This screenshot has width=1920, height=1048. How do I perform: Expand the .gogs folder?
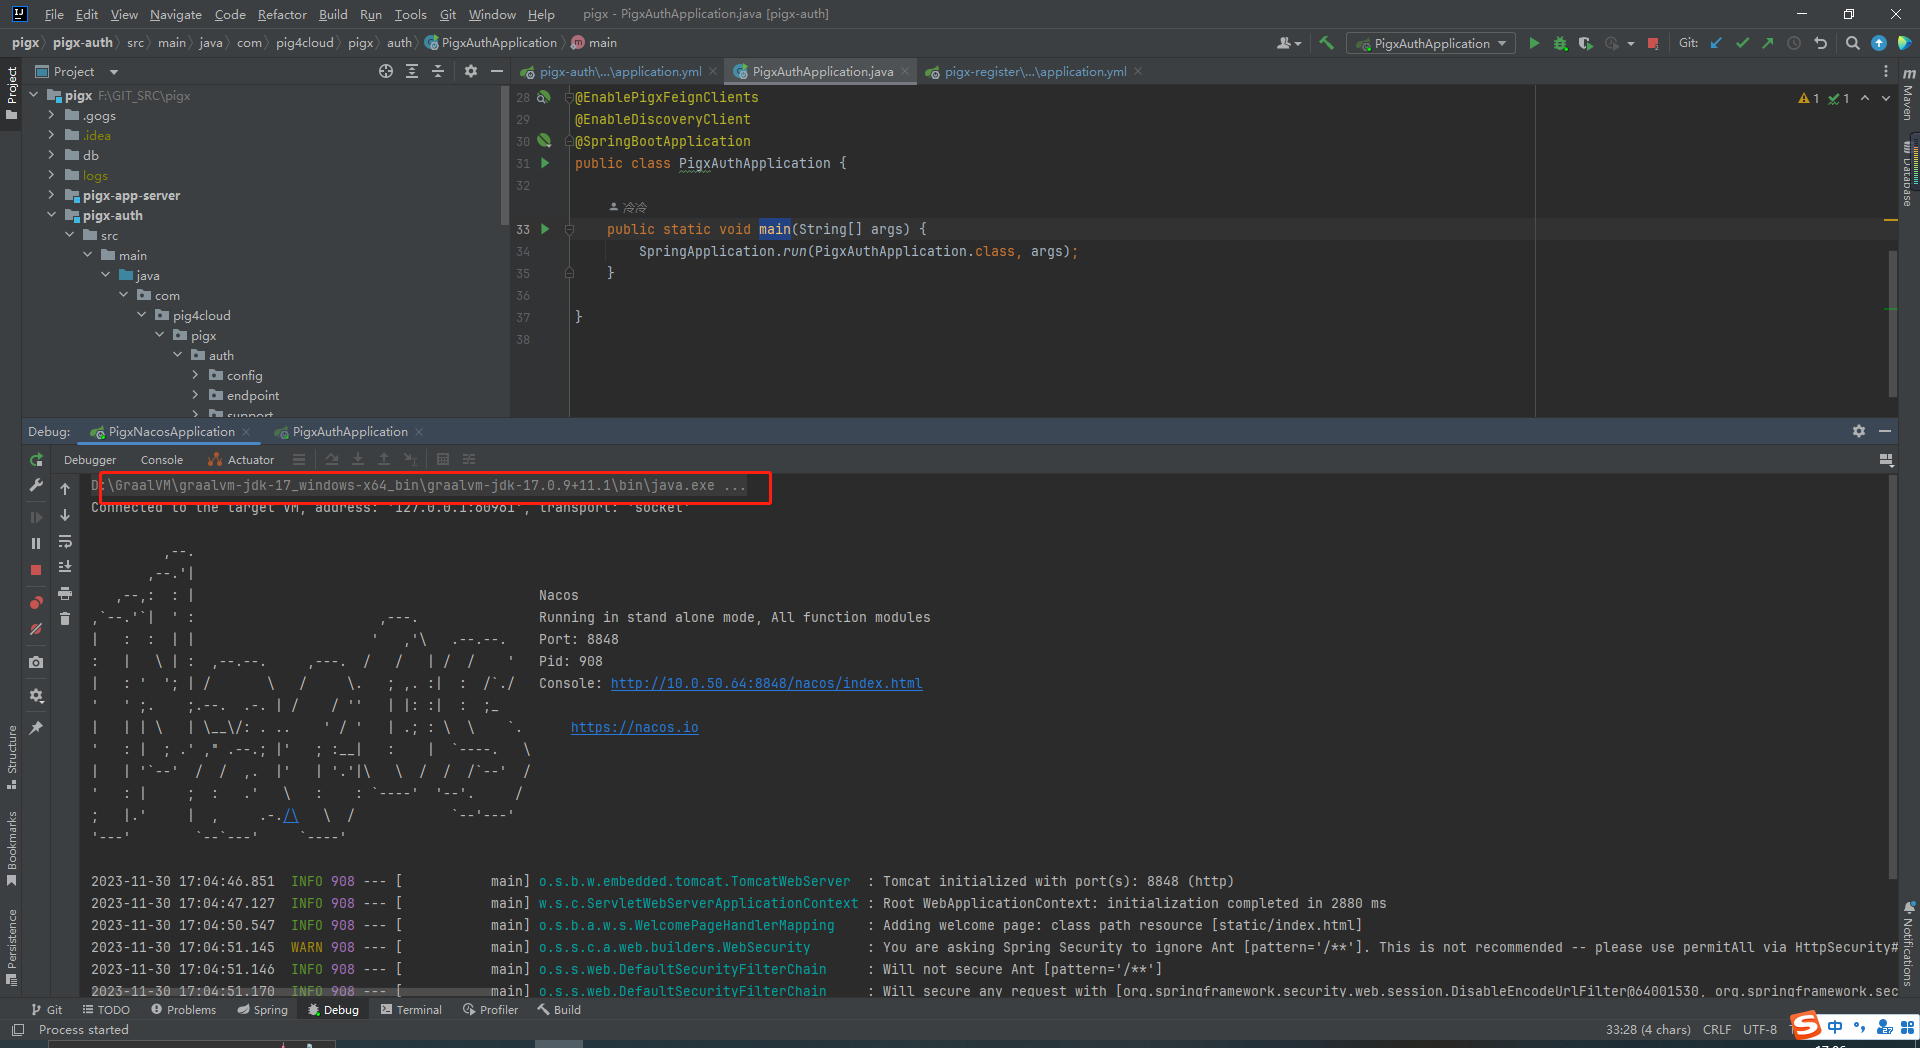[51, 115]
